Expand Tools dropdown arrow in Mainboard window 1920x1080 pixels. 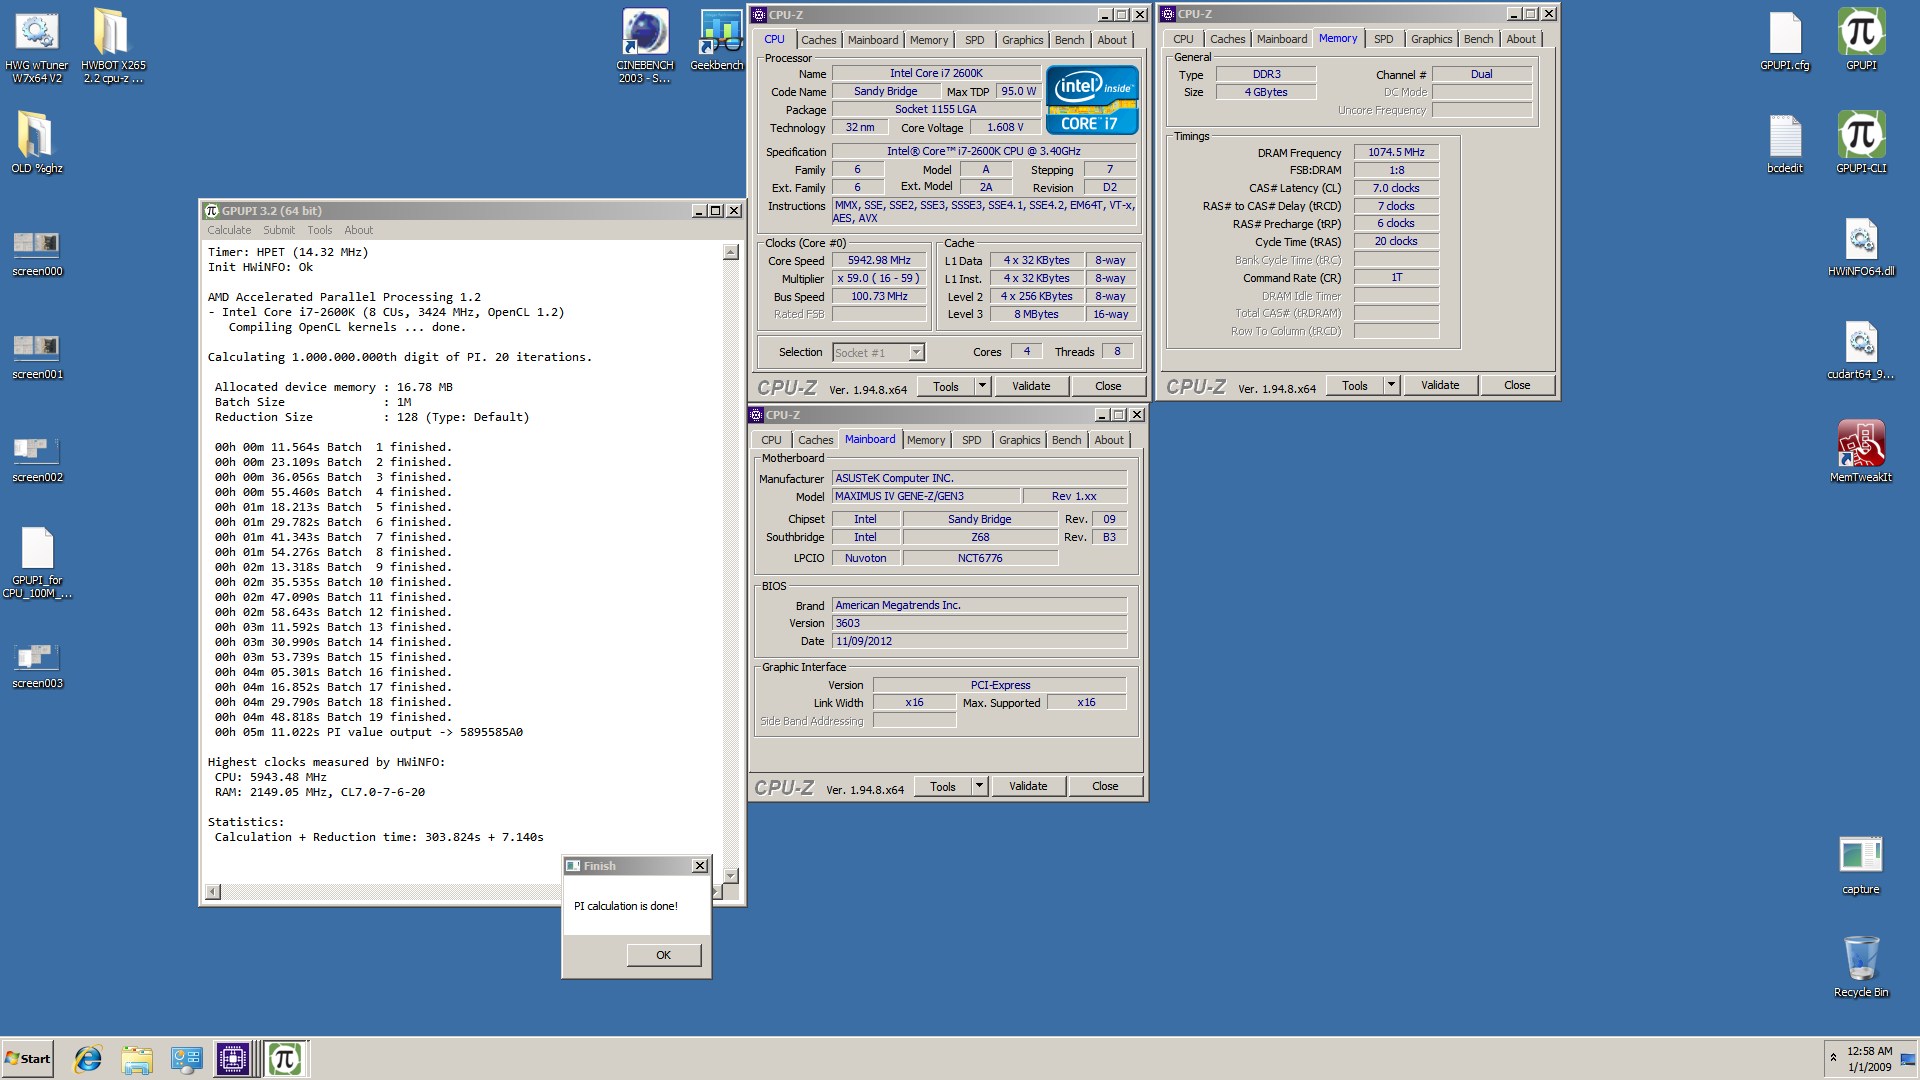coord(979,786)
